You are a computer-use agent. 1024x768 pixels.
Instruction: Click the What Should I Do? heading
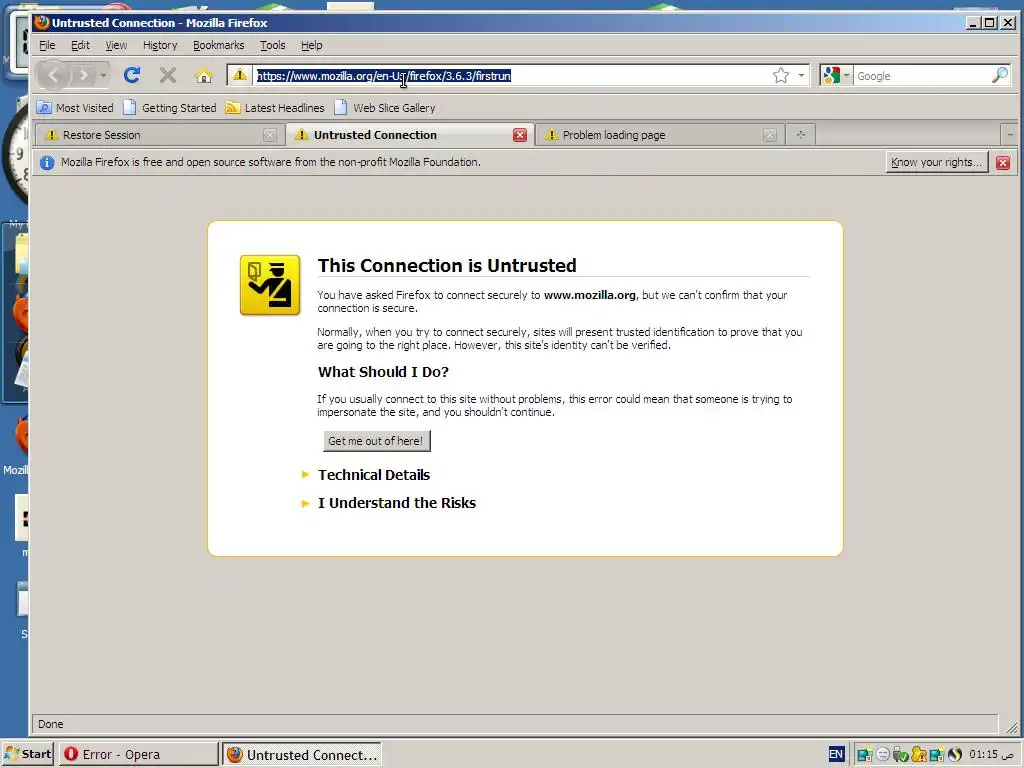point(383,372)
